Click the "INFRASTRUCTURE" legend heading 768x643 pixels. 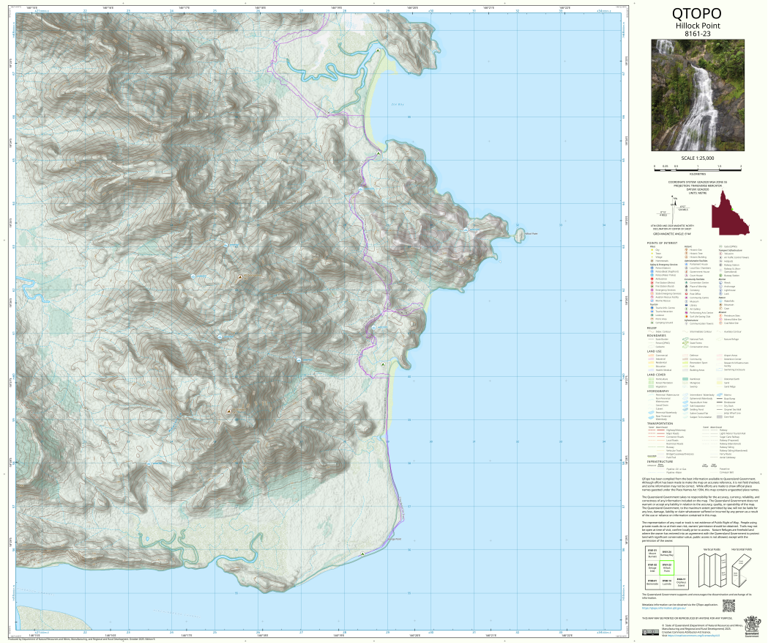[660, 461]
